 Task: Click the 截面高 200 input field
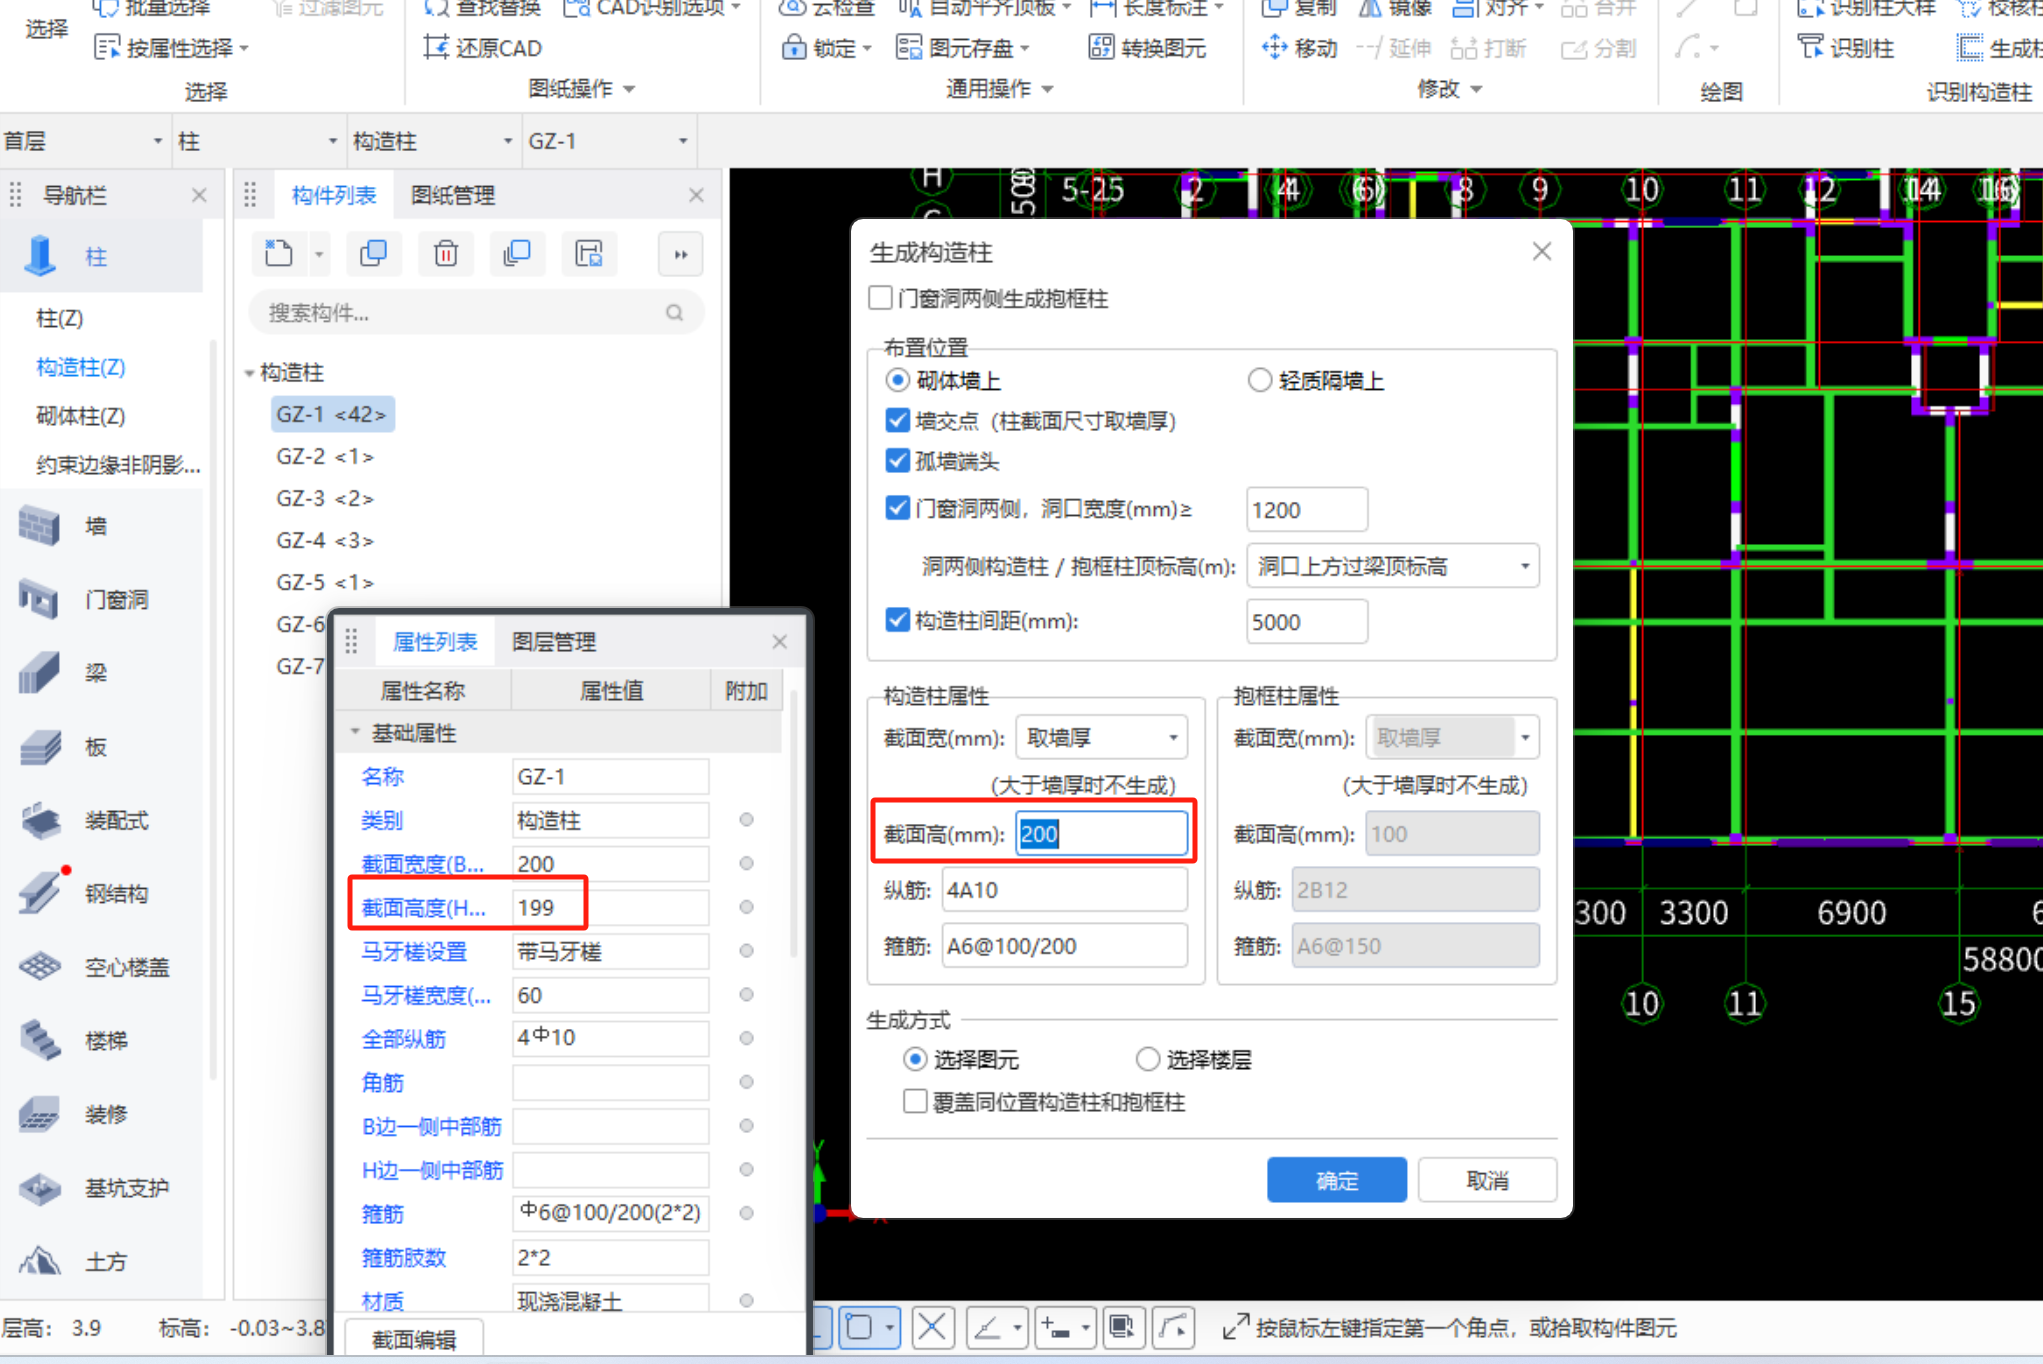coord(1101,834)
